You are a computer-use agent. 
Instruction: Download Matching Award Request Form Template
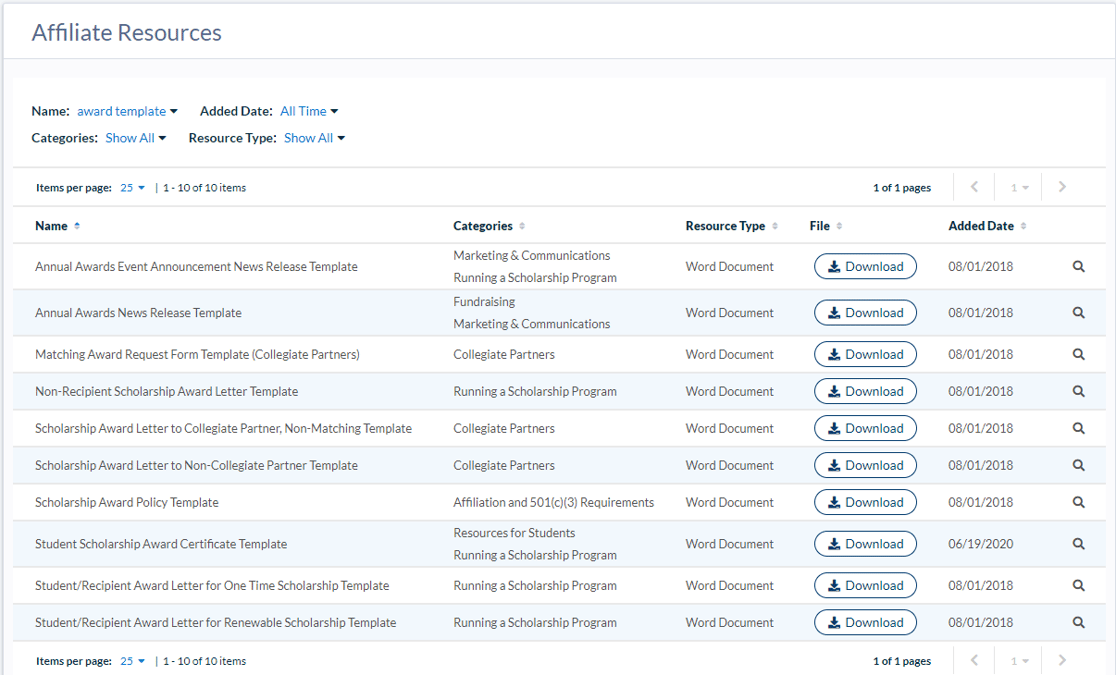click(865, 354)
